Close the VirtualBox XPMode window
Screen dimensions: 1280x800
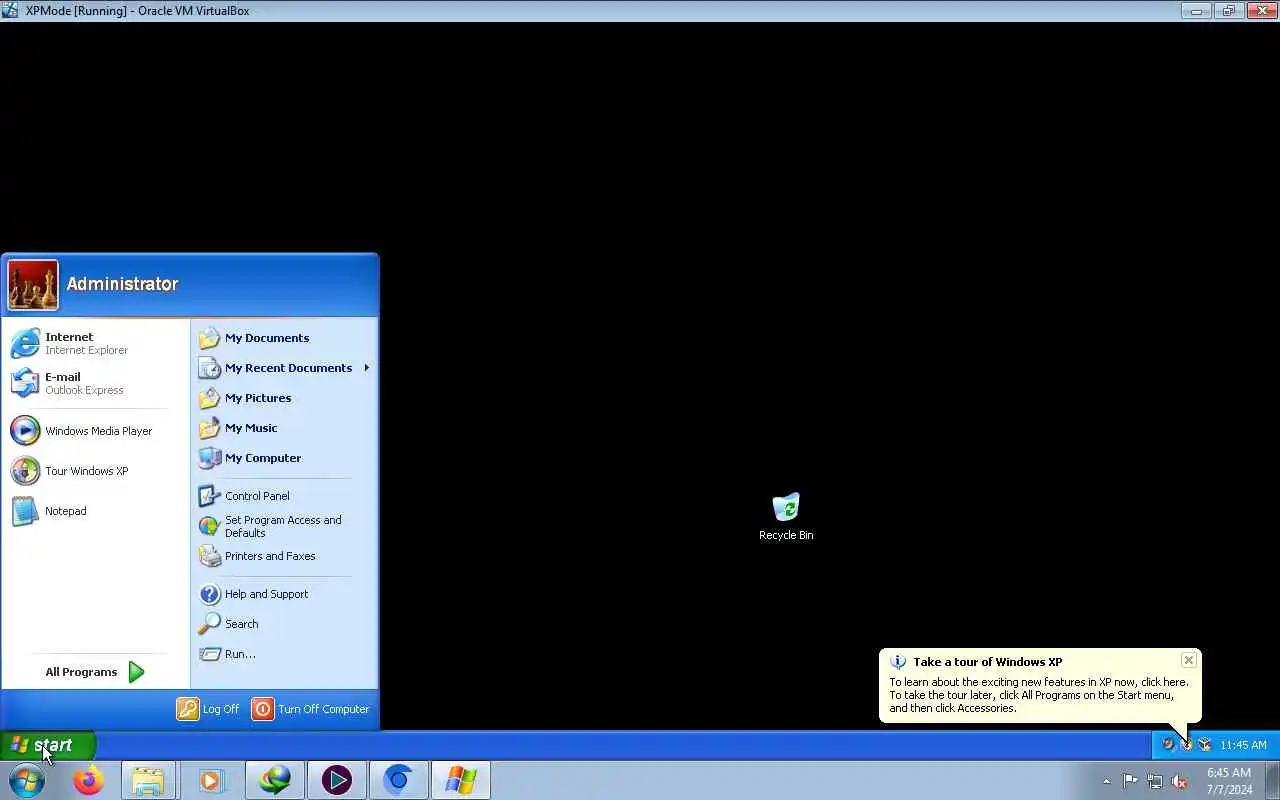click(1260, 10)
